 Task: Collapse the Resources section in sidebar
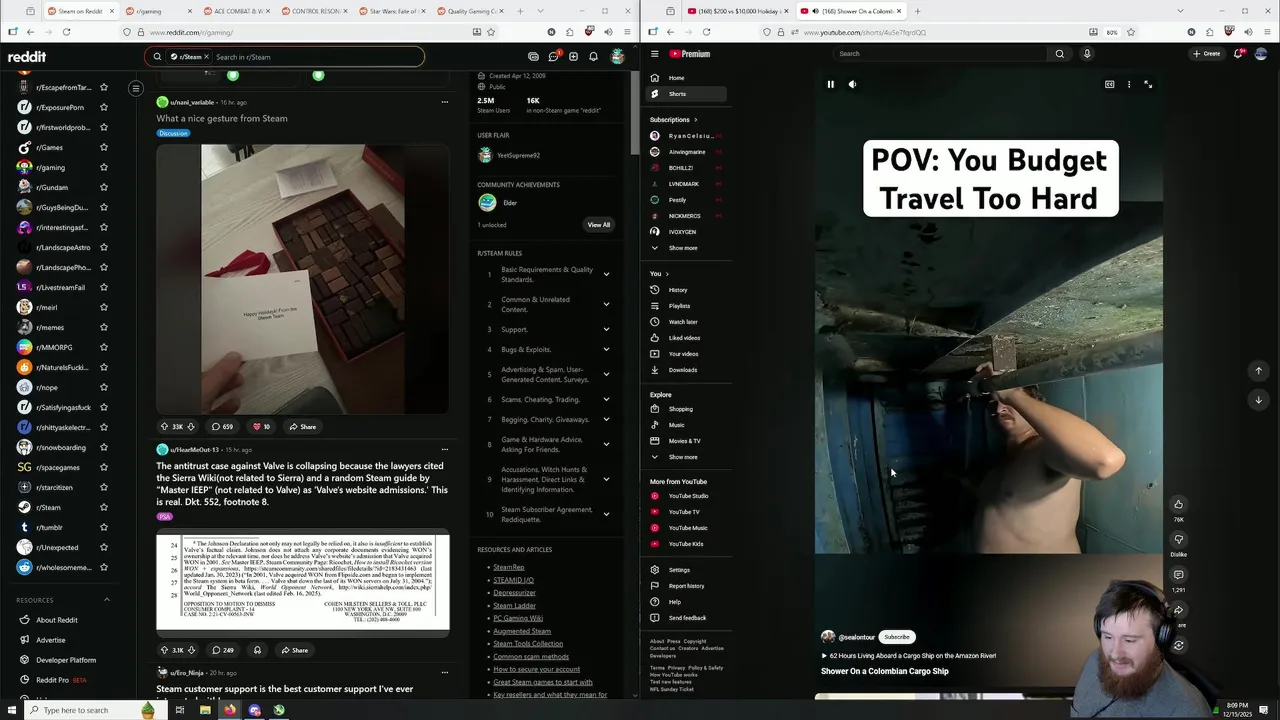click(107, 600)
